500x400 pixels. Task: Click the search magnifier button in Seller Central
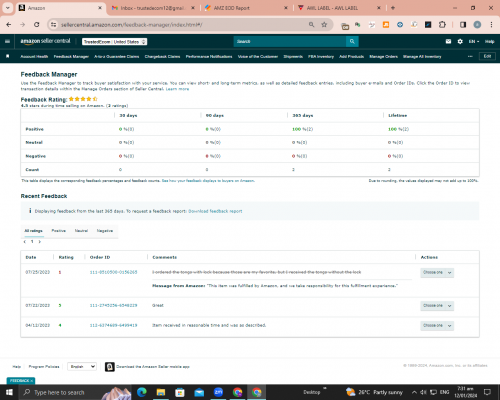click(x=352, y=41)
